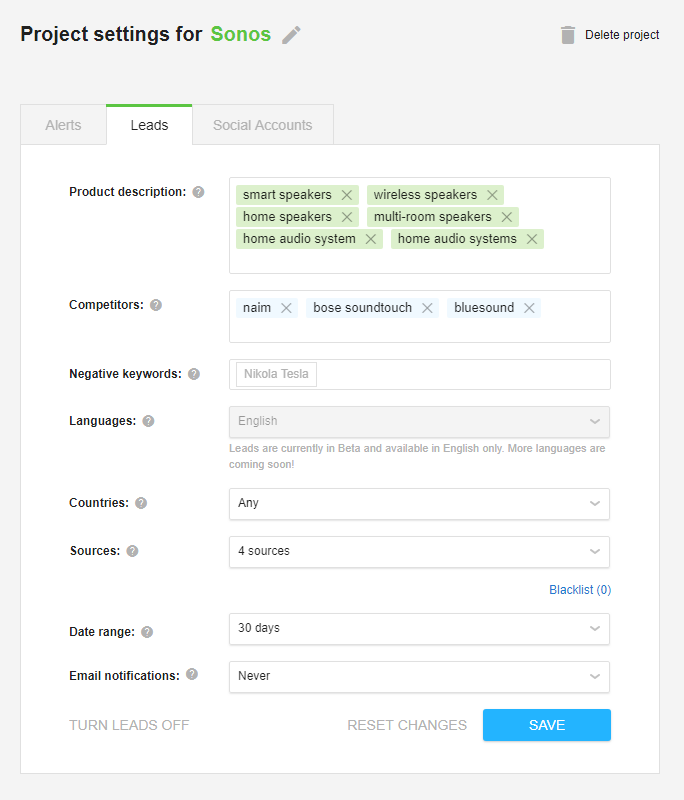Screen dimensions: 684x800
Task: Remove the 'smart speakers' tag
Action: tap(347, 195)
